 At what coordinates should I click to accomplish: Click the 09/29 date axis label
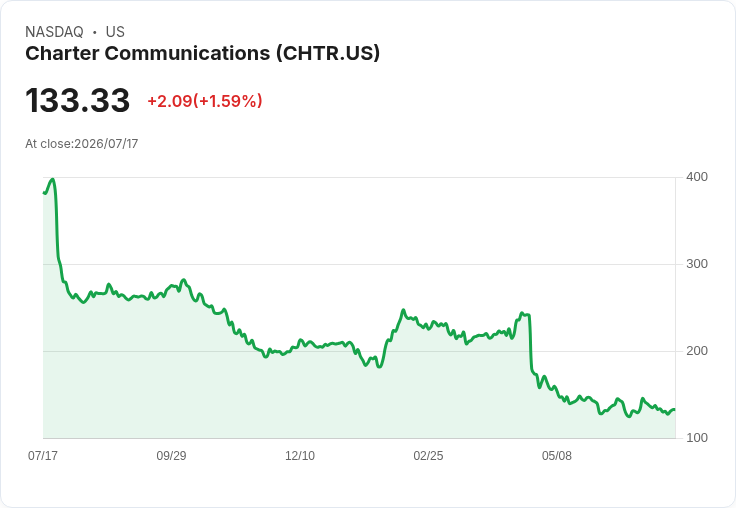click(x=171, y=455)
